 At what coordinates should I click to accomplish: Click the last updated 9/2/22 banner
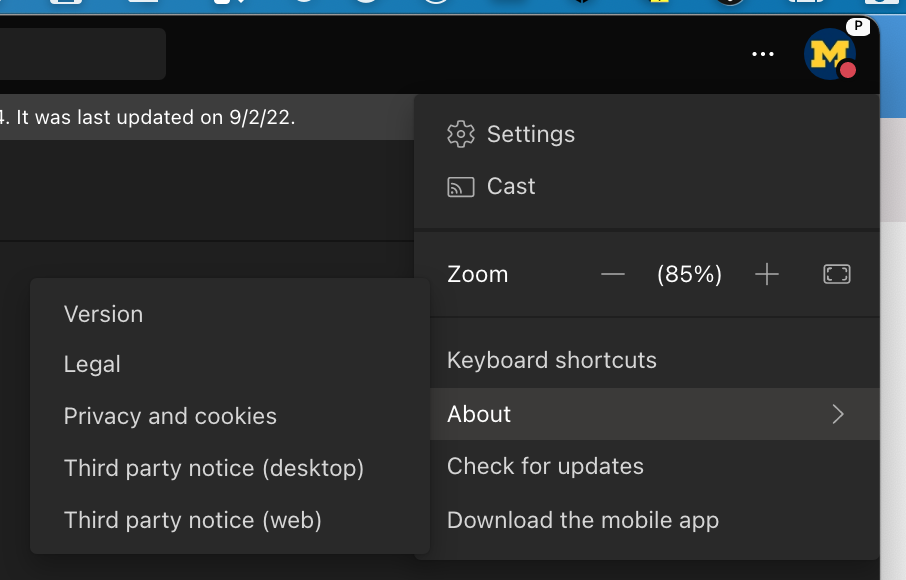pyautogui.click(x=150, y=117)
